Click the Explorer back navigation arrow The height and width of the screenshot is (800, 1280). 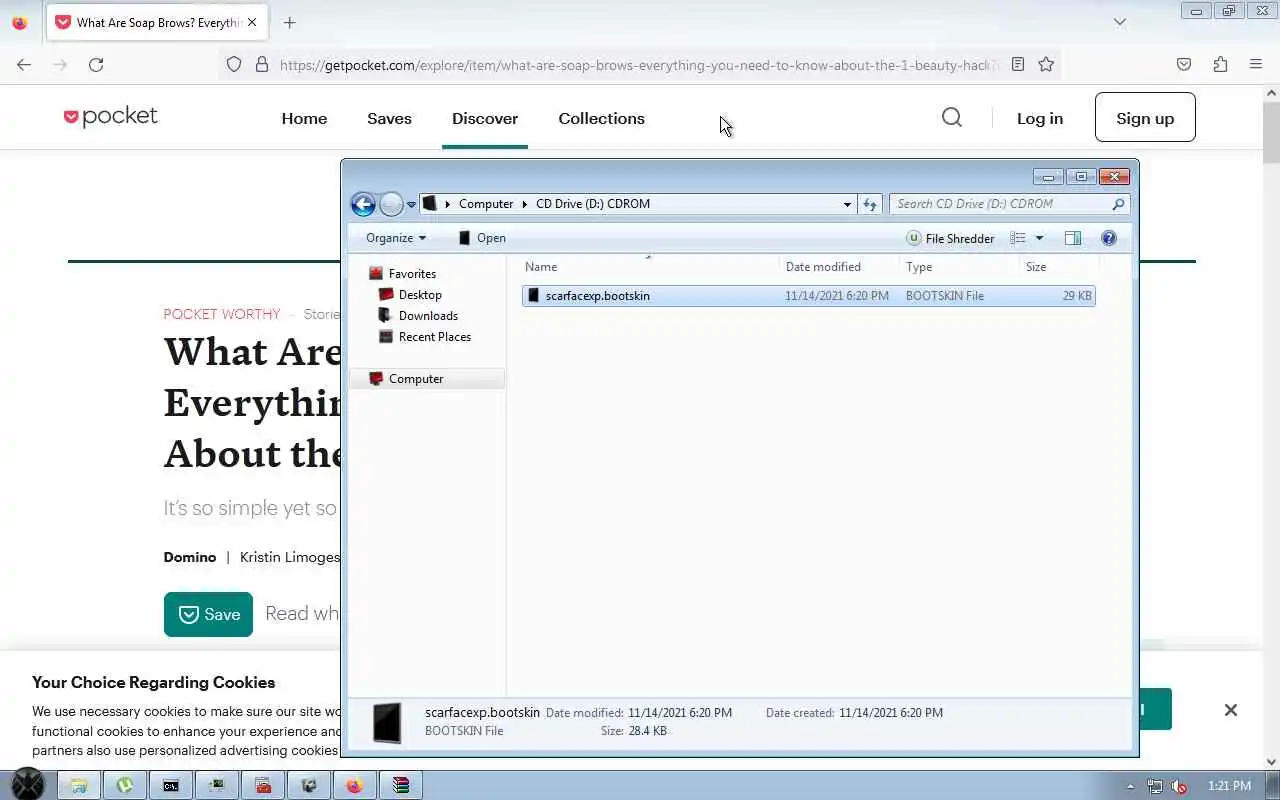[x=363, y=204]
